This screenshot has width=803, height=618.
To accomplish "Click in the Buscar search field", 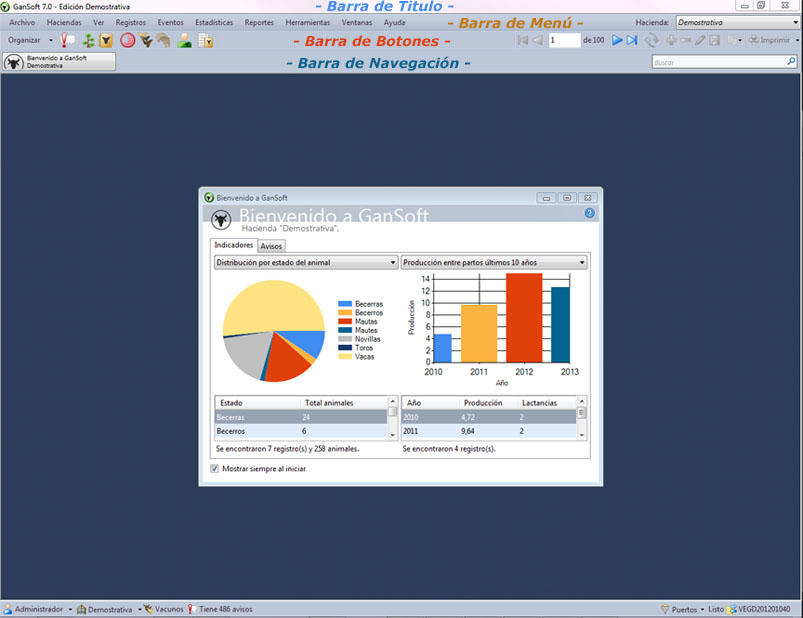I will tap(718, 62).
